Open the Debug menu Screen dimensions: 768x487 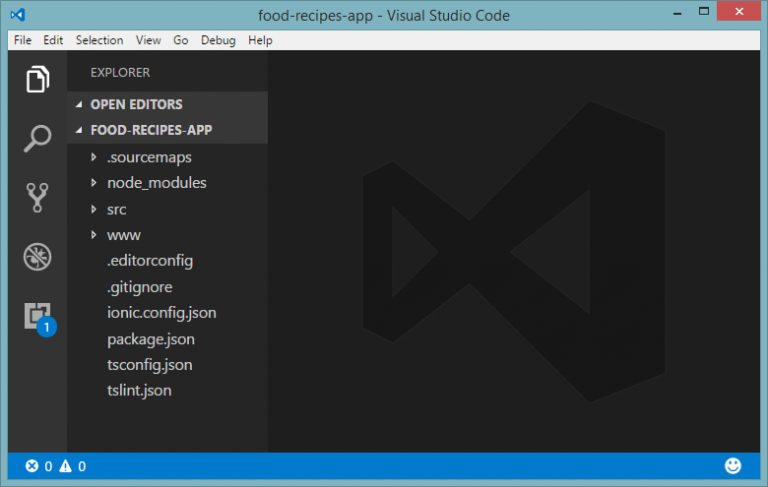[x=217, y=40]
